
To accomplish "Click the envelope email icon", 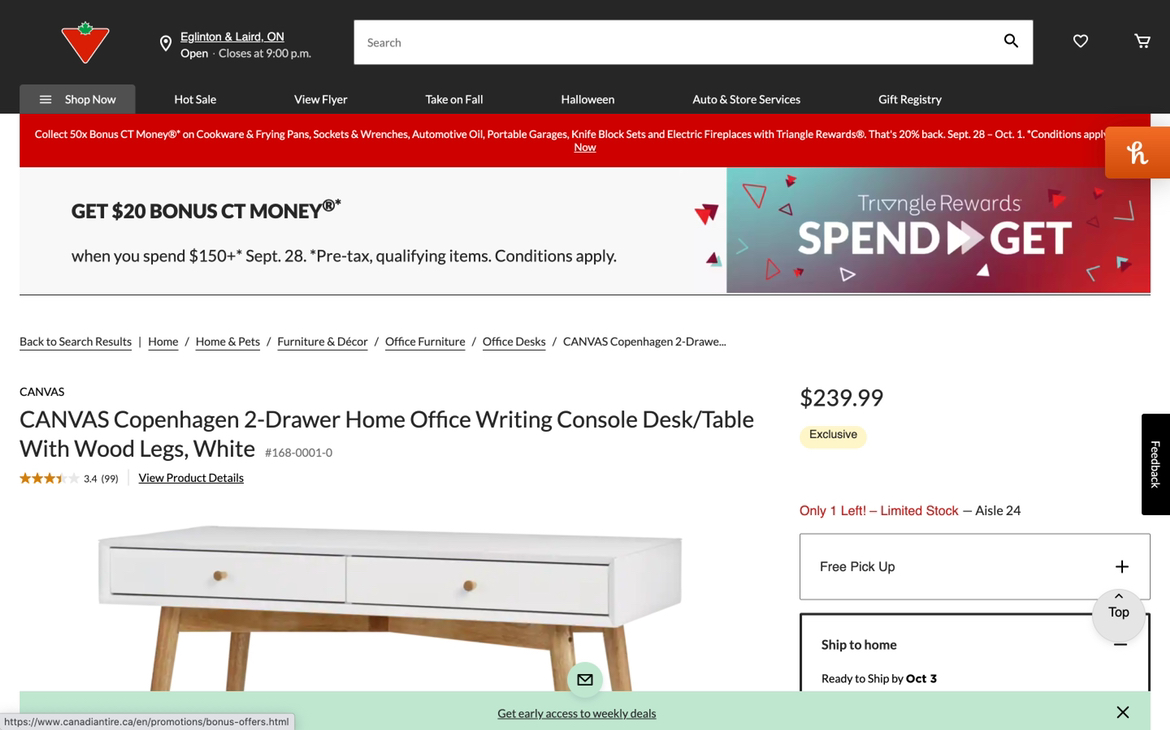I will pos(585,679).
